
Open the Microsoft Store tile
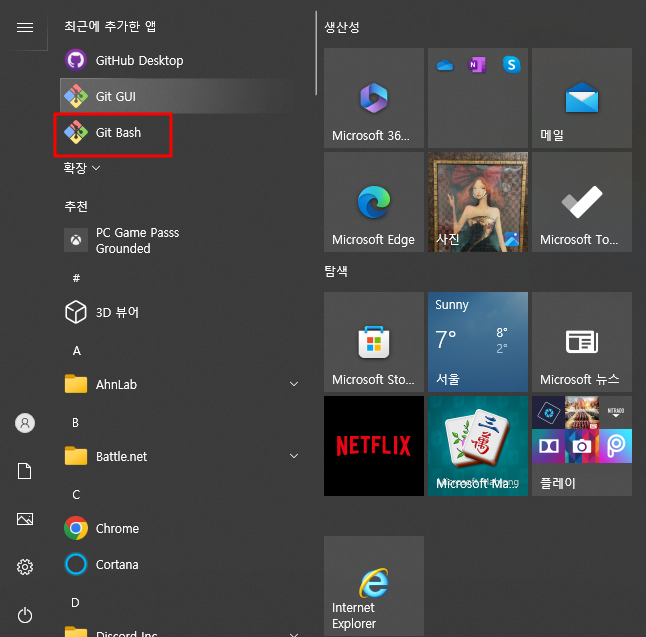pyautogui.click(x=374, y=342)
